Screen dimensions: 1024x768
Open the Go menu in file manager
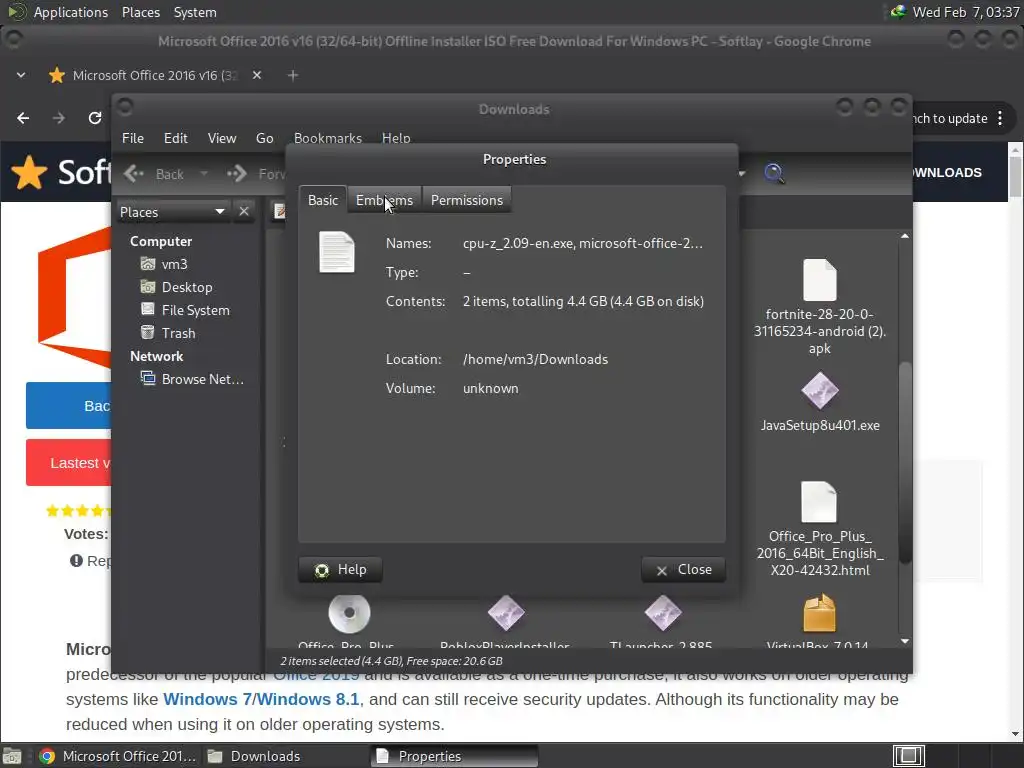(x=264, y=138)
